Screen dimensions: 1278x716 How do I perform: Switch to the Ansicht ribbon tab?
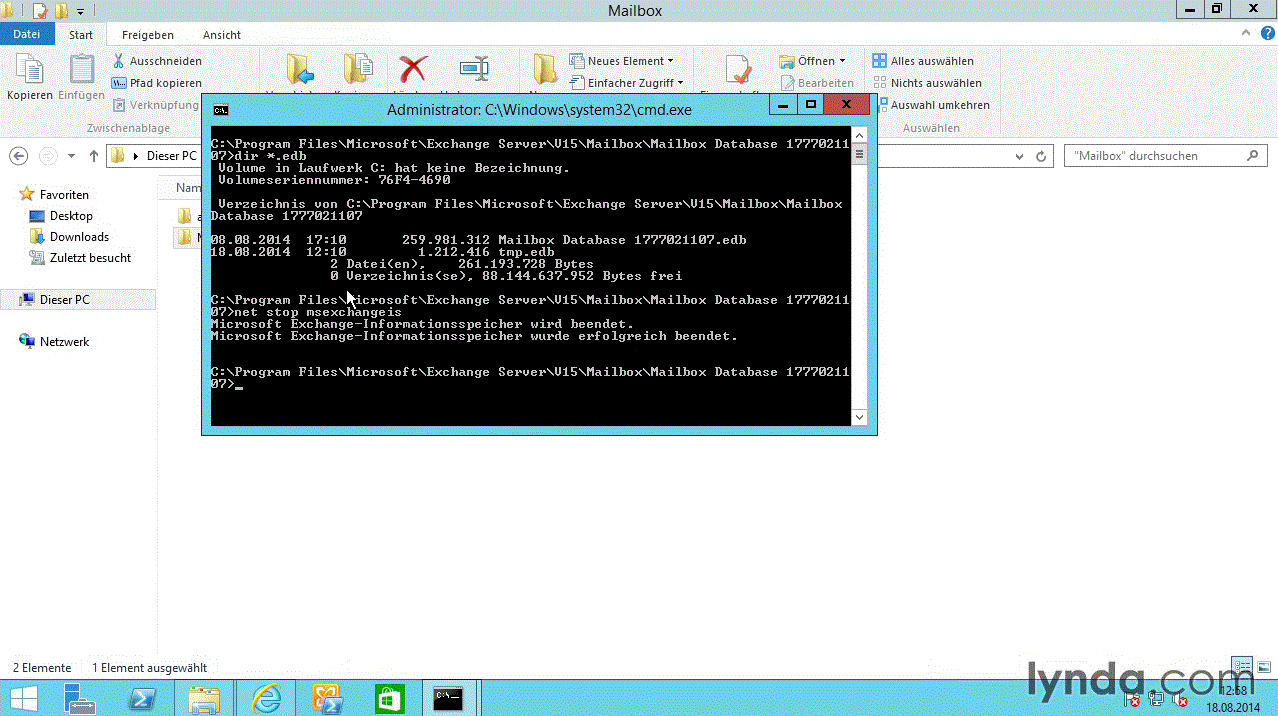pos(222,35)
